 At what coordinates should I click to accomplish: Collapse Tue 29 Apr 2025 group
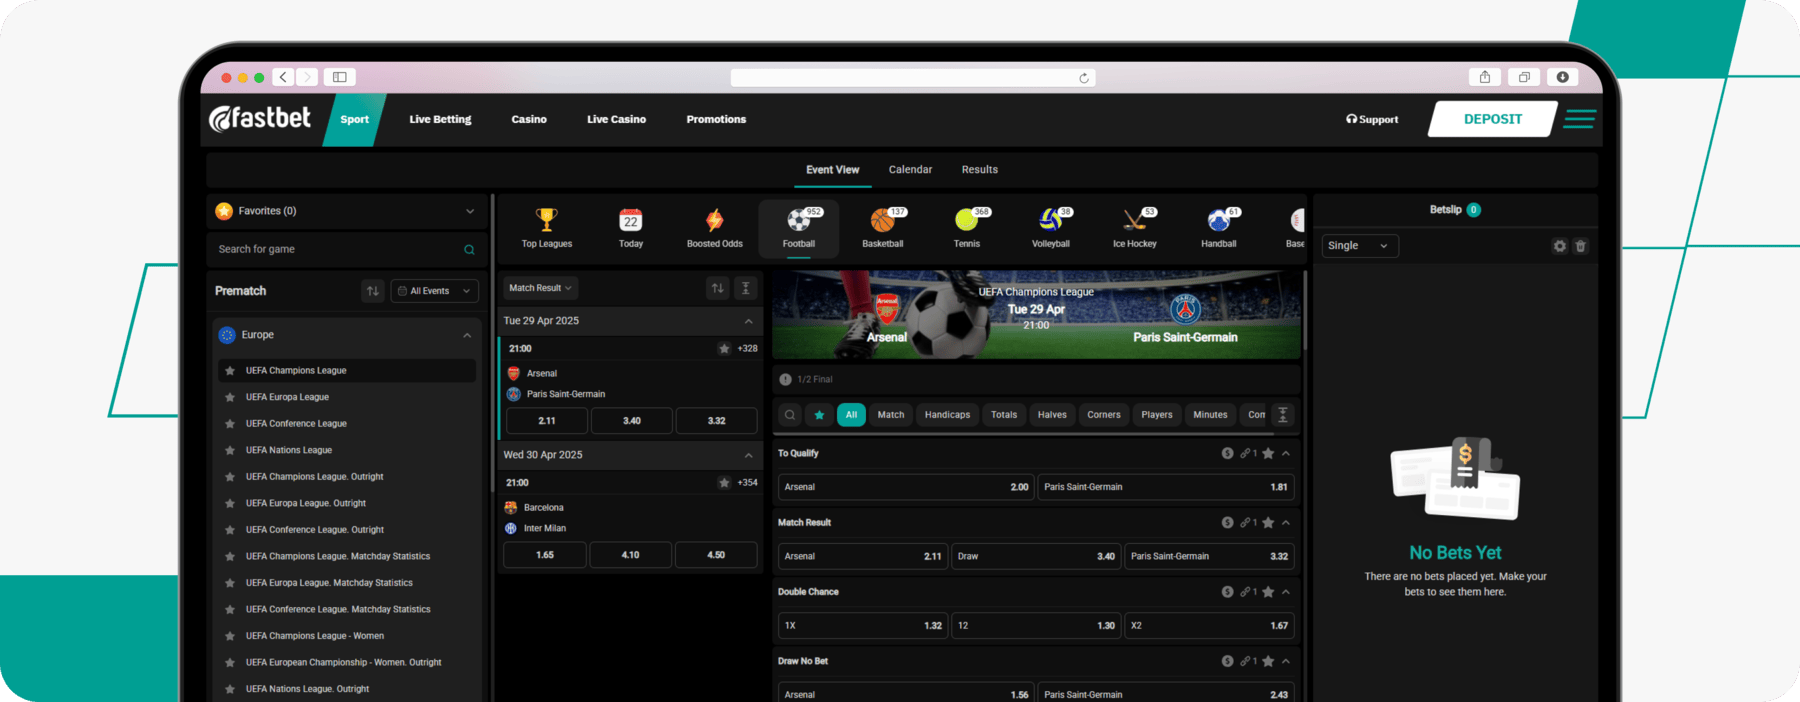(x=748, y=321)
